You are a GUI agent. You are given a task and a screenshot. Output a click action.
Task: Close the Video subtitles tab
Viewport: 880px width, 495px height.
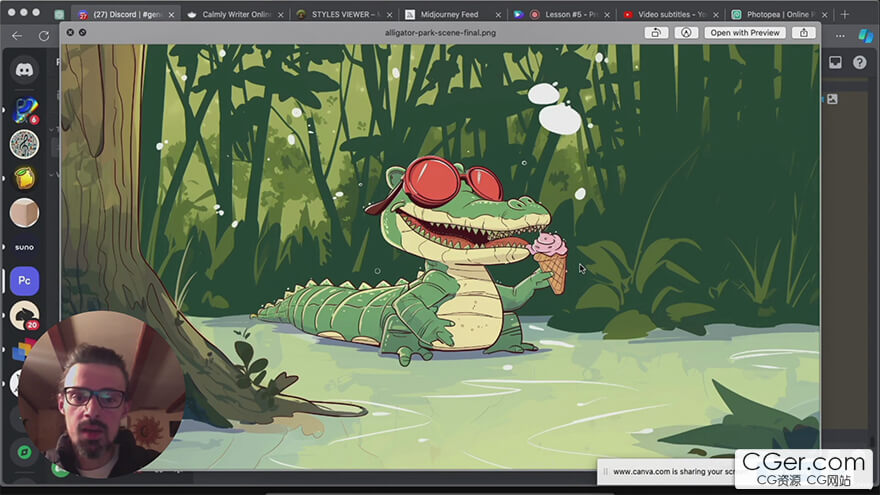click(x=716, y=15)
